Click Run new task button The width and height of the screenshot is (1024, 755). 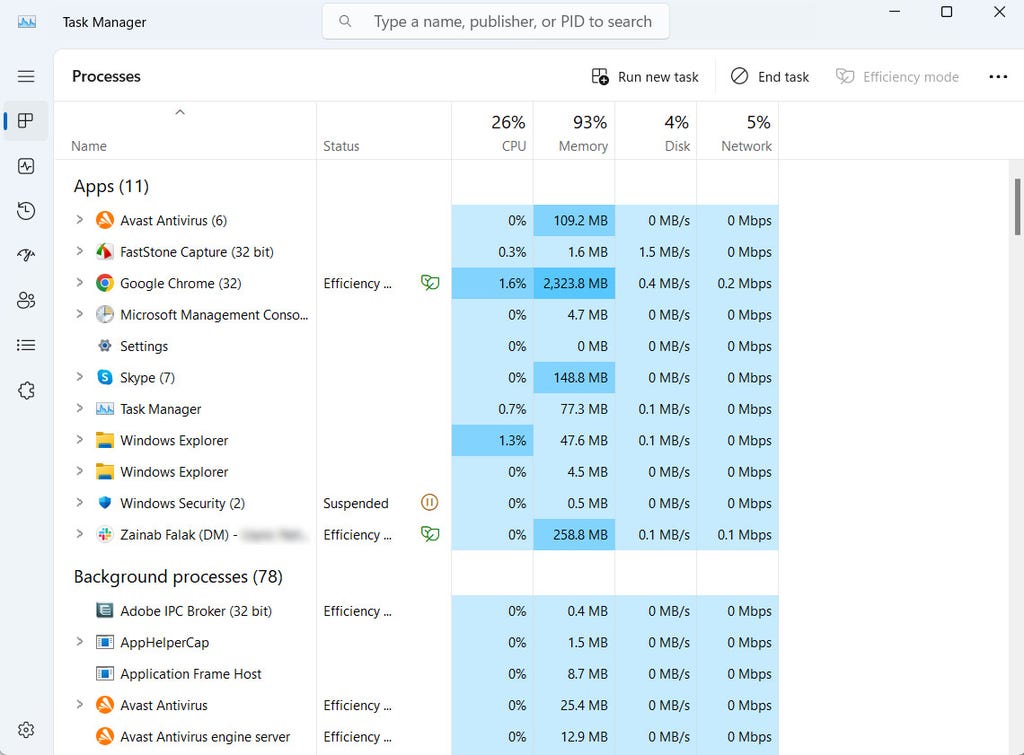pyautogui.click(x=645, y=77)
